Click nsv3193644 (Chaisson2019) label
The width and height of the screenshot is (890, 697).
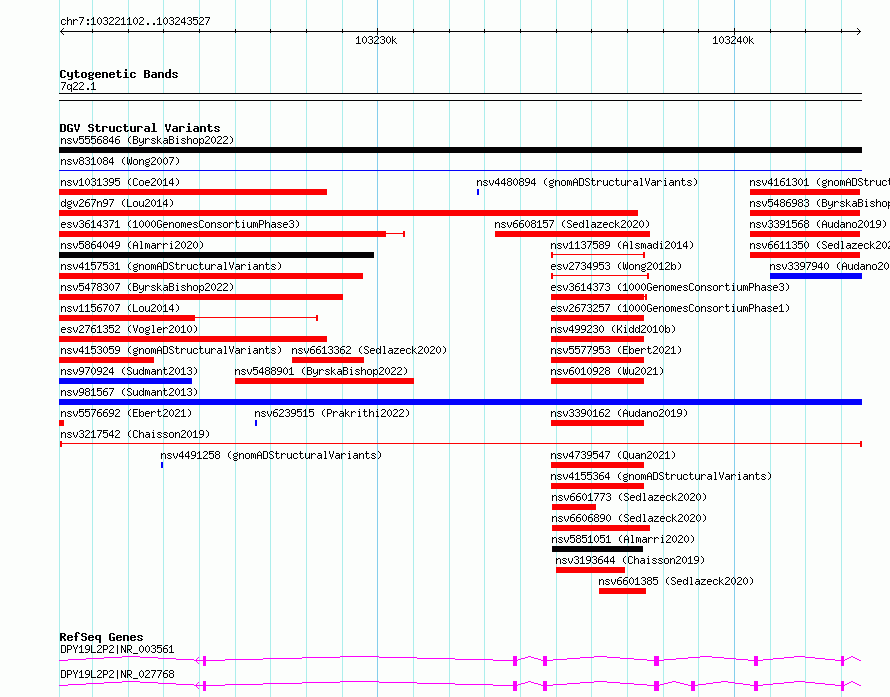pos(631,560)
